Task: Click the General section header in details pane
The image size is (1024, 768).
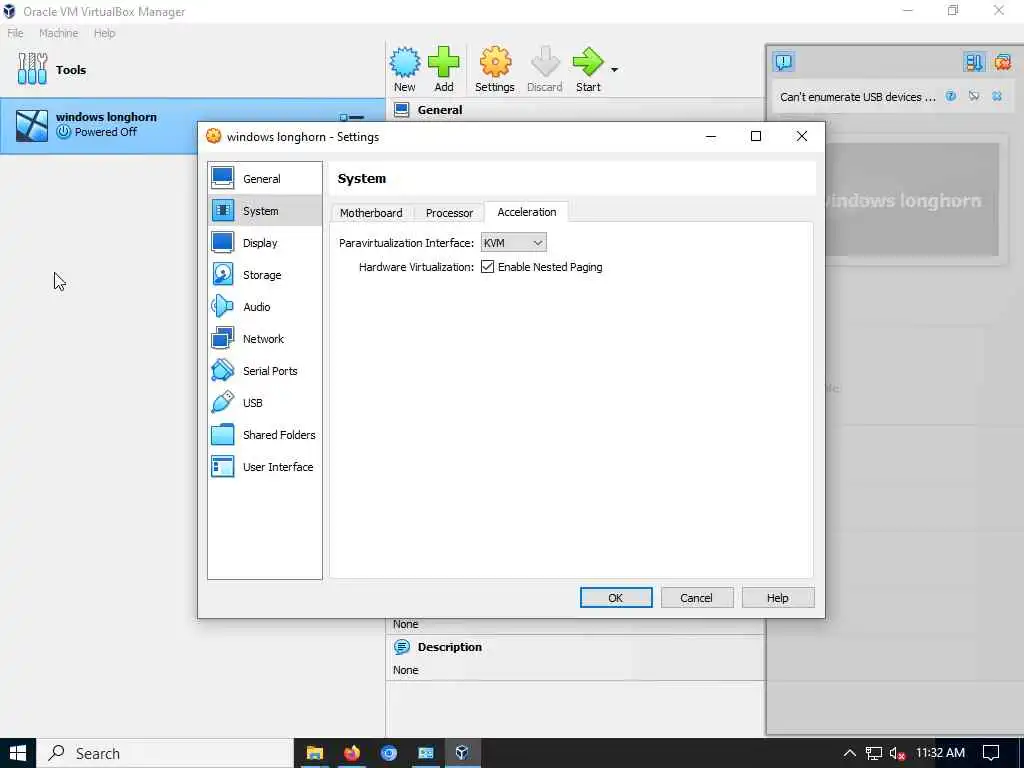Action: click(440, 110)
